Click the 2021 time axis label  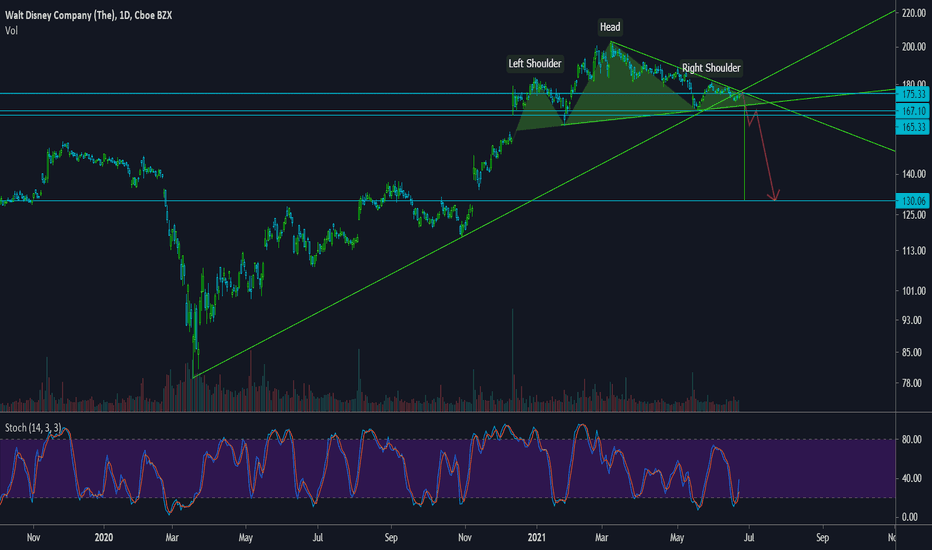click(537, 538)
